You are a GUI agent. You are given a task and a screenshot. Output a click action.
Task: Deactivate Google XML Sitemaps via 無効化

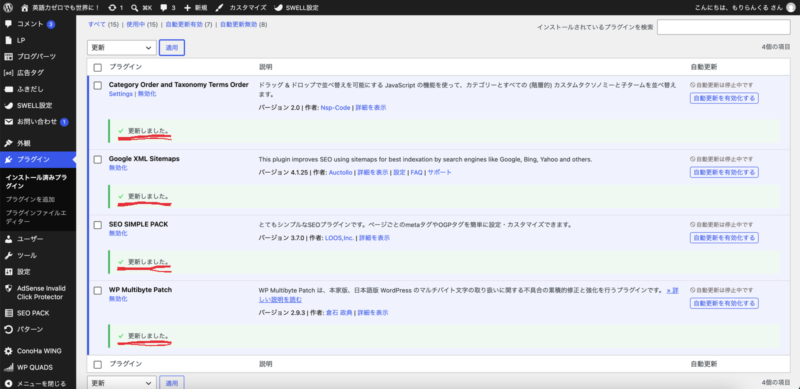click(x=118, y=167)
